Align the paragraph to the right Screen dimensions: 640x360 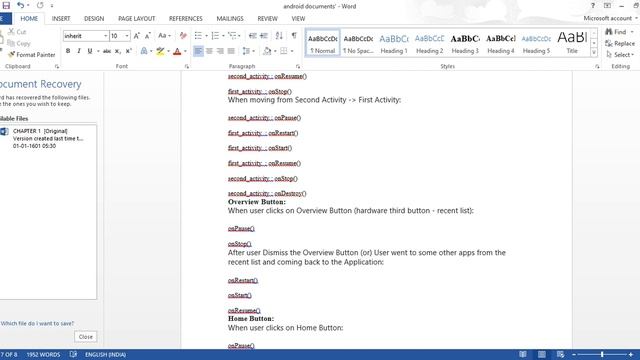point(220,51)
